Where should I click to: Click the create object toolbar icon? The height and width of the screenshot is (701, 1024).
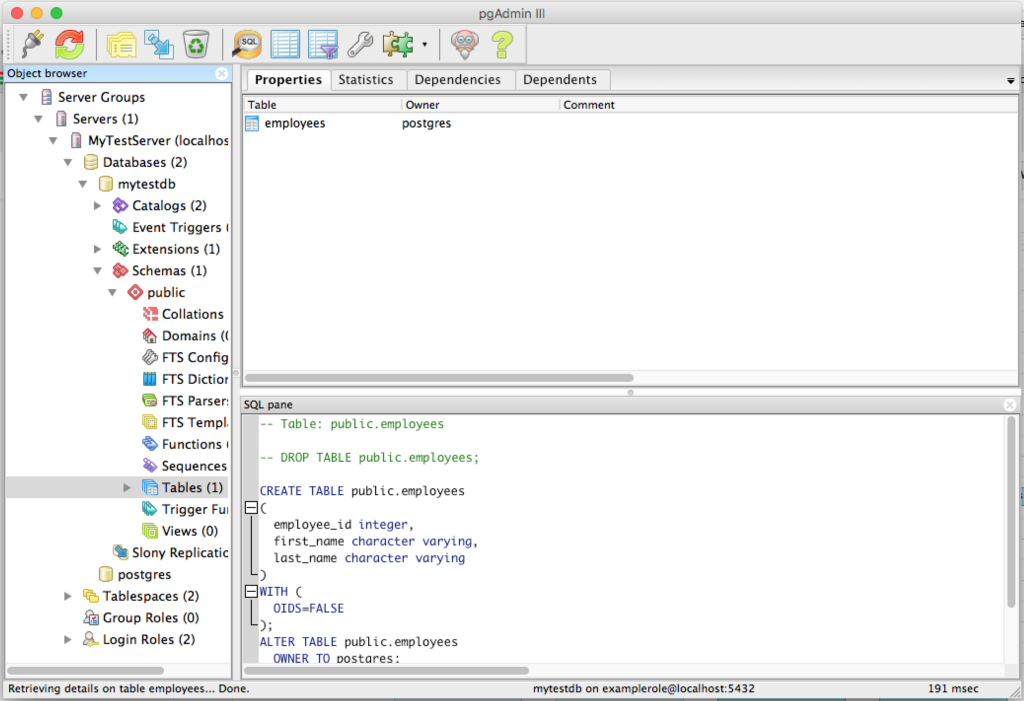click(159, 44)
